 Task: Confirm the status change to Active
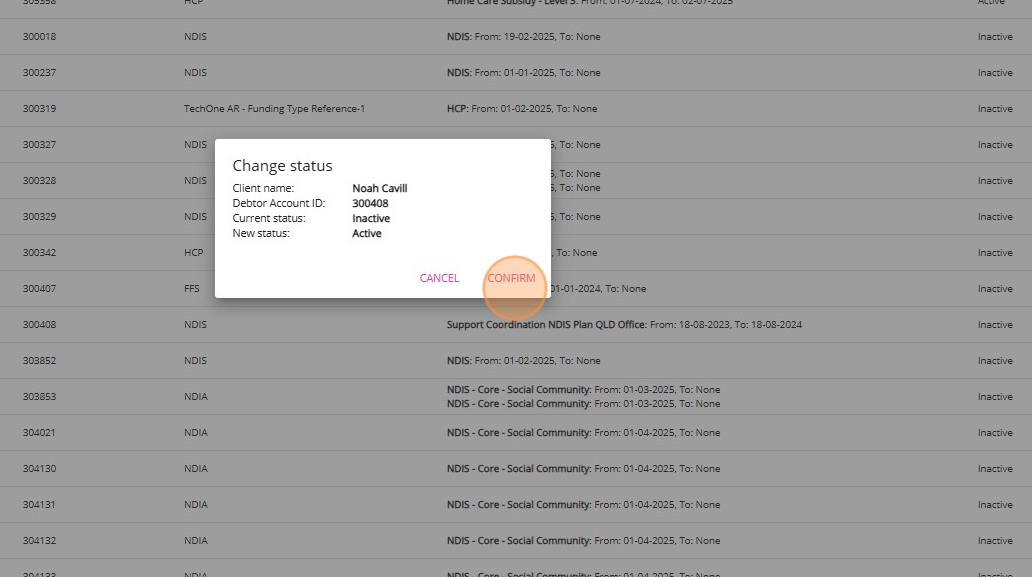tap(511, 278)
